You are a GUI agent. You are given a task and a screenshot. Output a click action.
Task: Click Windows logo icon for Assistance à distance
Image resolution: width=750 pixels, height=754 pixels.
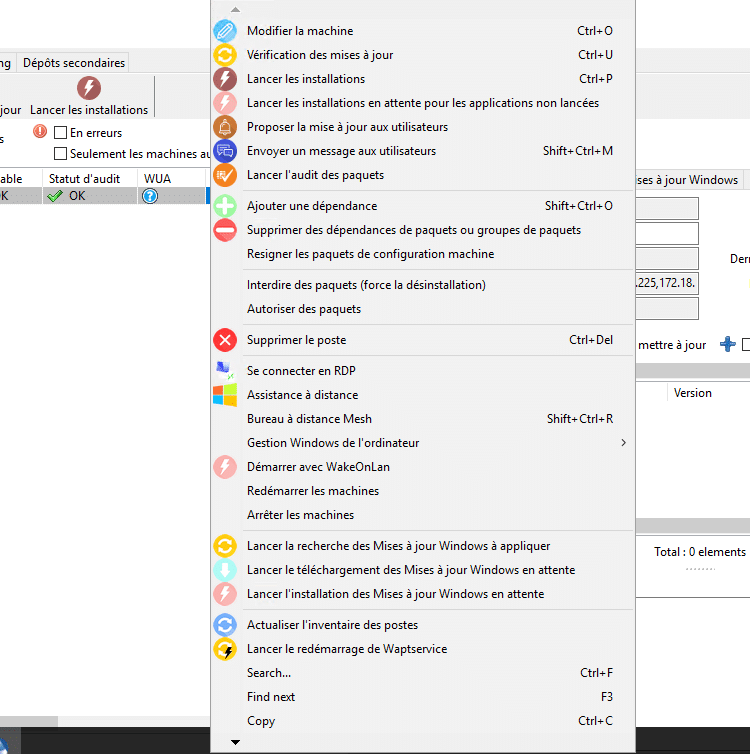pyautogui.click(x=225, y=395)
